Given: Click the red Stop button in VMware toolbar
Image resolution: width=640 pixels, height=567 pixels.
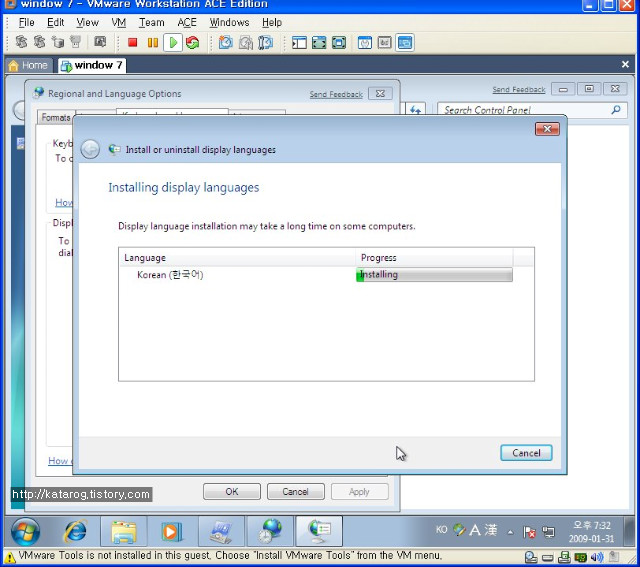Looking at the screenshot, I should point(132,42).
